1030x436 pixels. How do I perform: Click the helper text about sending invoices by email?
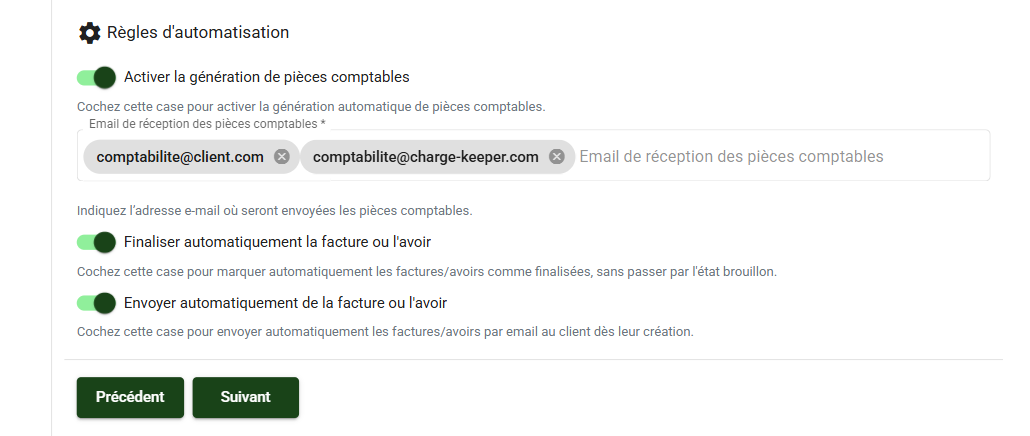click(385, 332)
